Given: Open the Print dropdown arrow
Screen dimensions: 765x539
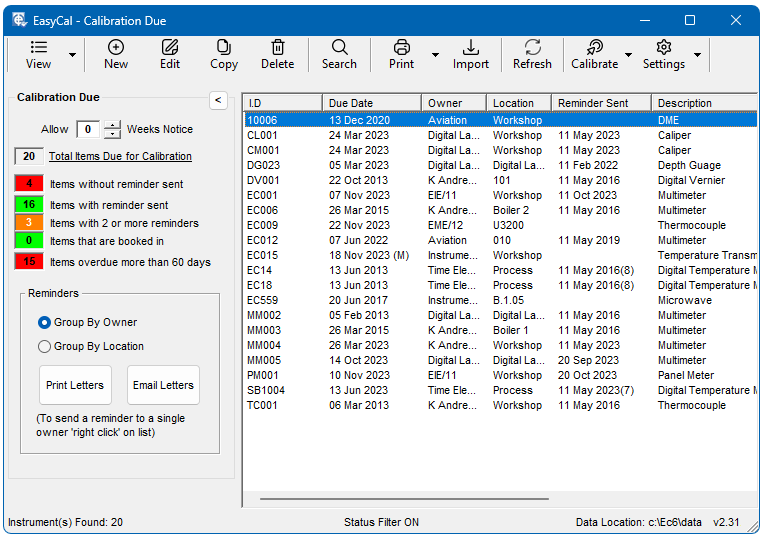Looking at the screenshot, I should [435, 55].
